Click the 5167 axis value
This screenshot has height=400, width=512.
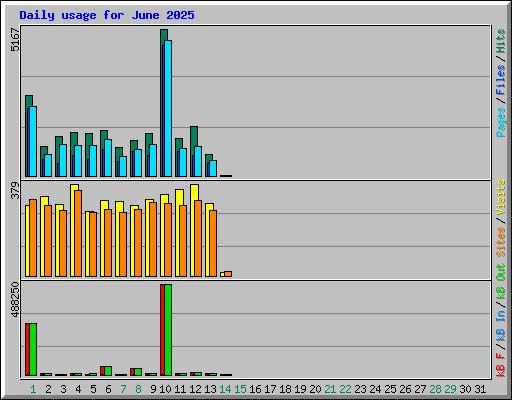15,40
